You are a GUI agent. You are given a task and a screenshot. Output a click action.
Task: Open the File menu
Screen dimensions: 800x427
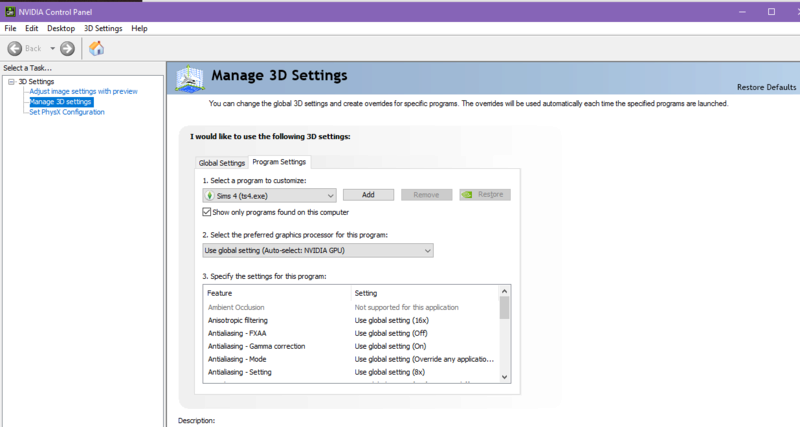tap(10, 29)
